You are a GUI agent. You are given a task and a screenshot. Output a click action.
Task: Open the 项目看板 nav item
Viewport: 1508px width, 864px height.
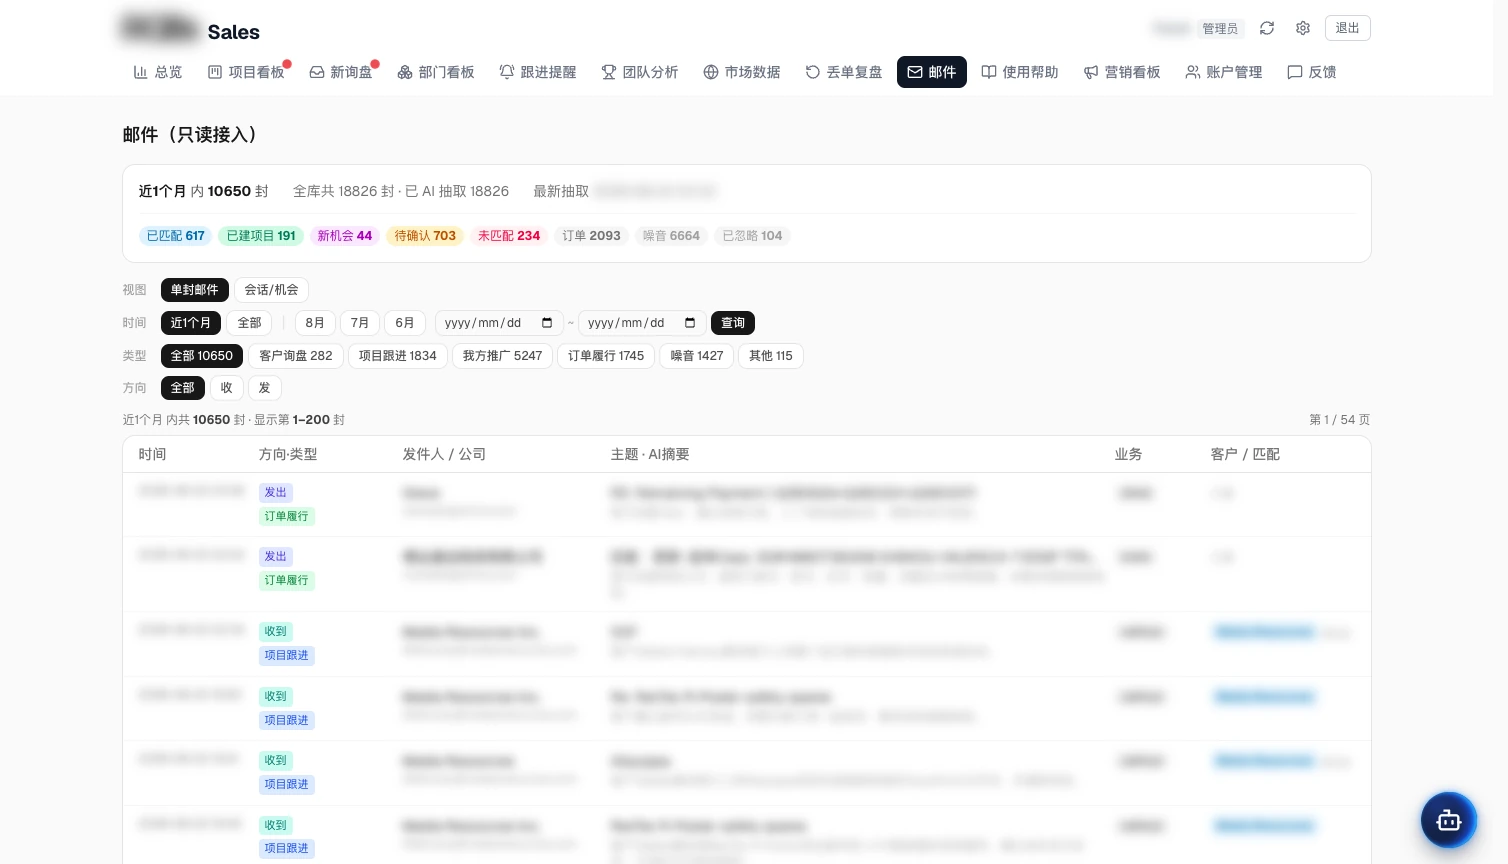tap(246, 72)
